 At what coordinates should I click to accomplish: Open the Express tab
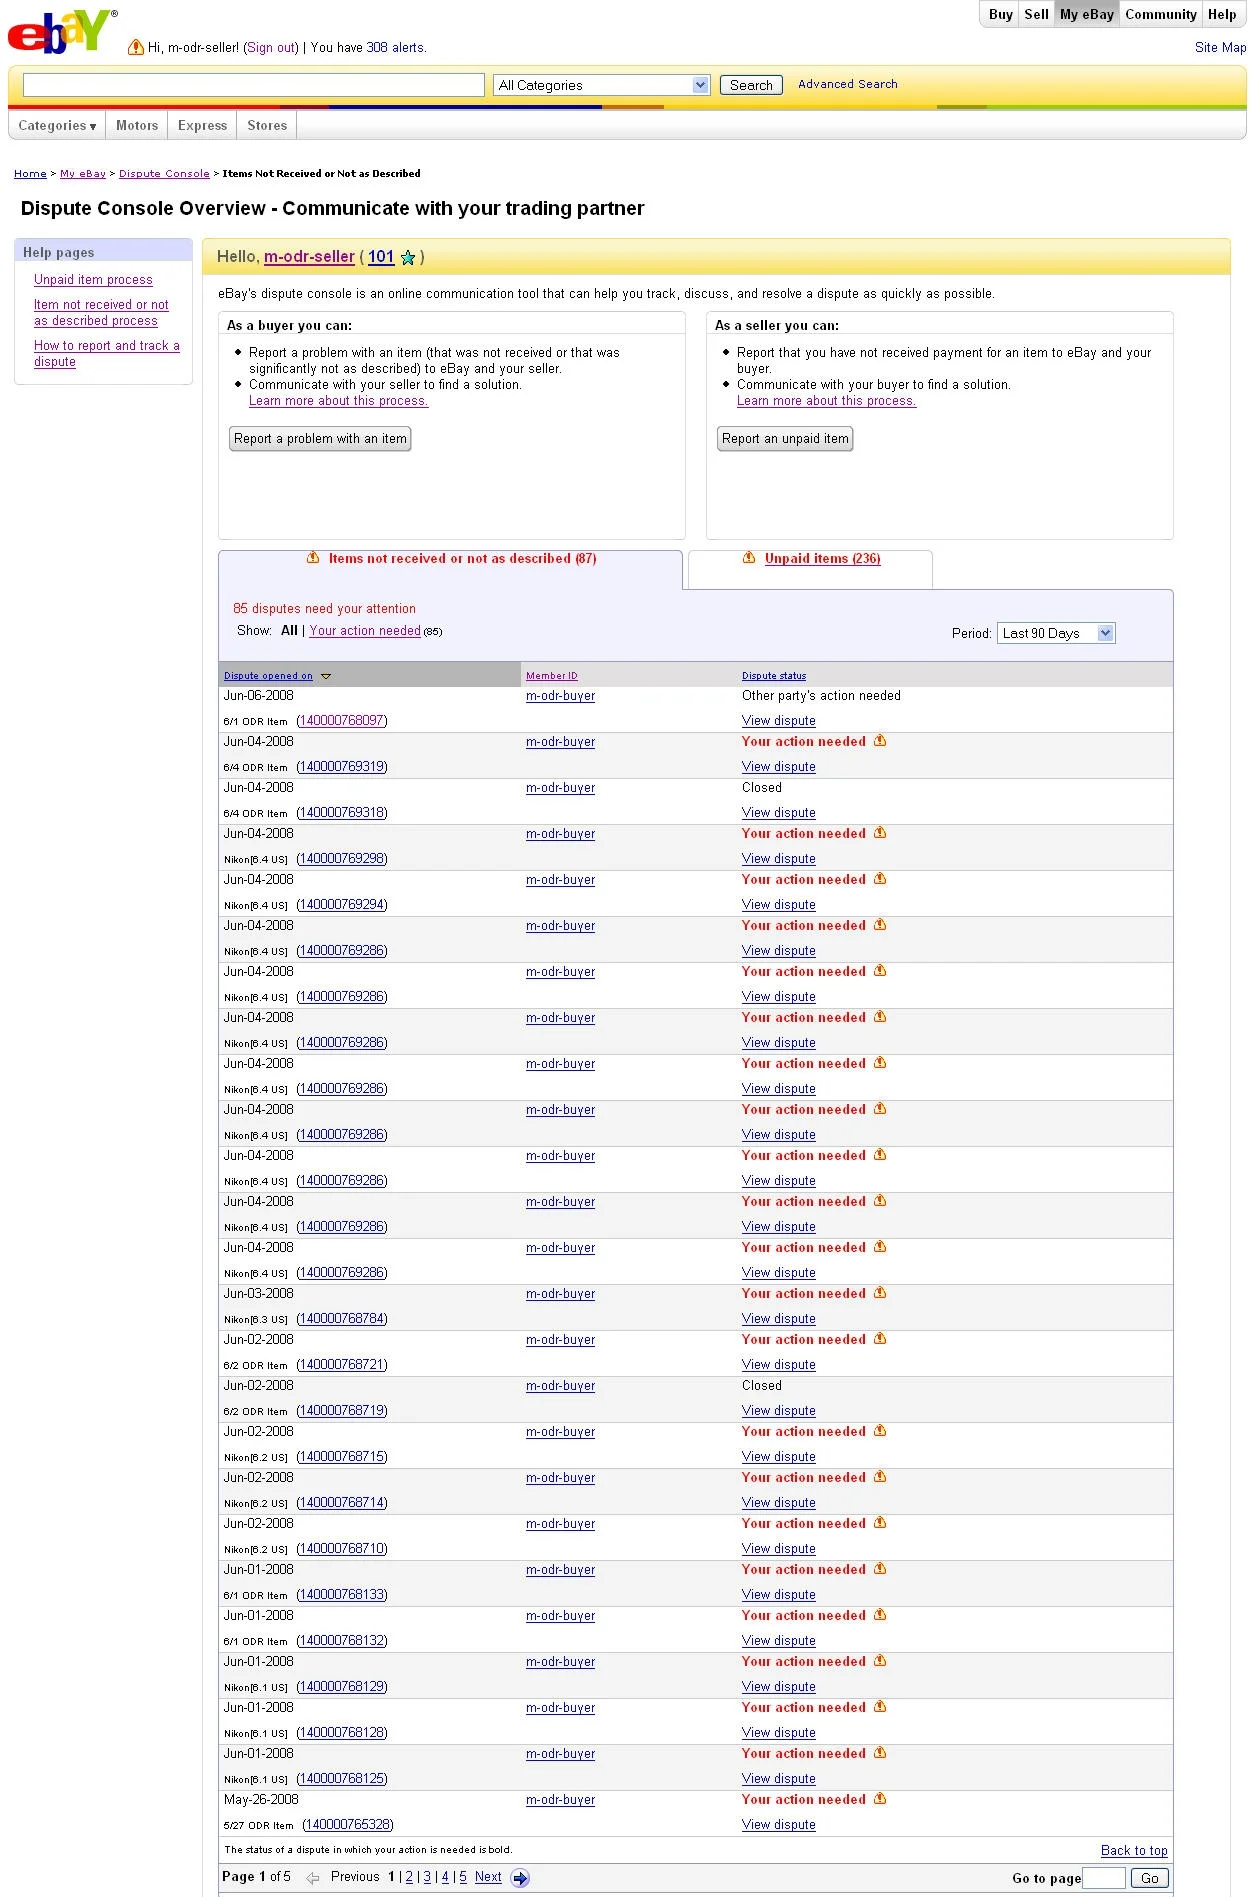[x=203, y=125]
